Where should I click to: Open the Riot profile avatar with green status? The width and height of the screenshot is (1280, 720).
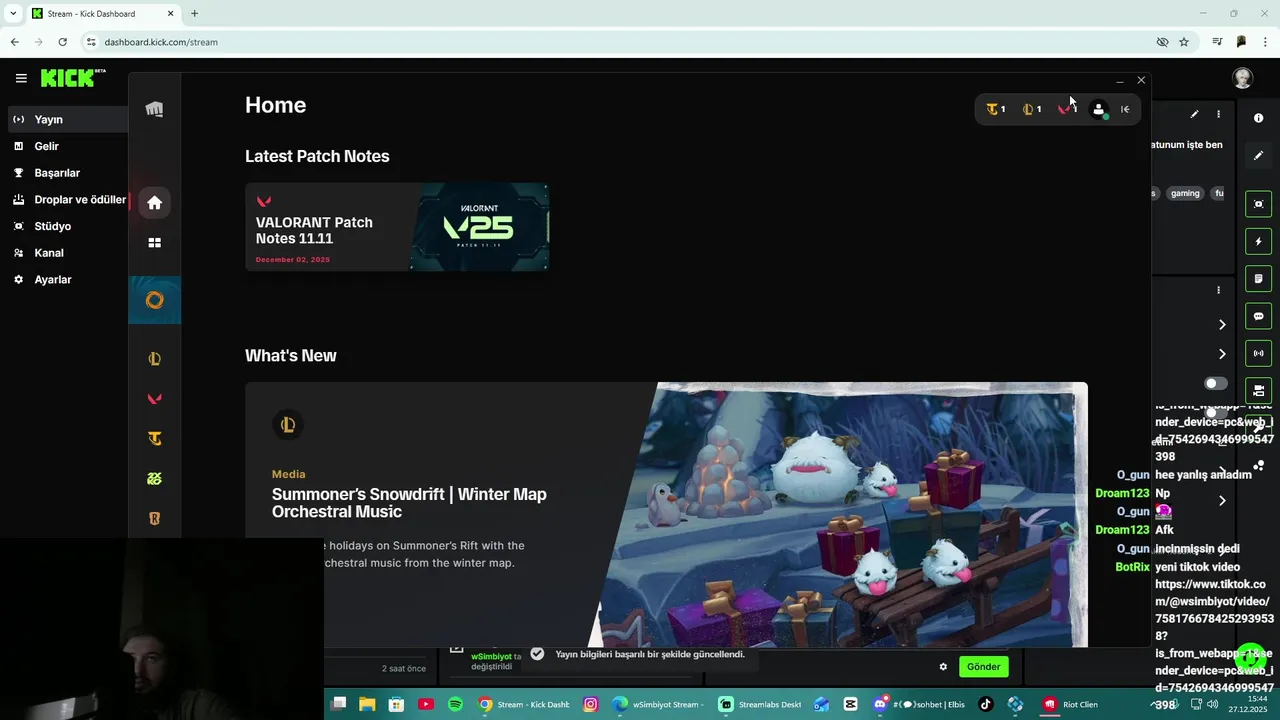(x=1099, y=110)
